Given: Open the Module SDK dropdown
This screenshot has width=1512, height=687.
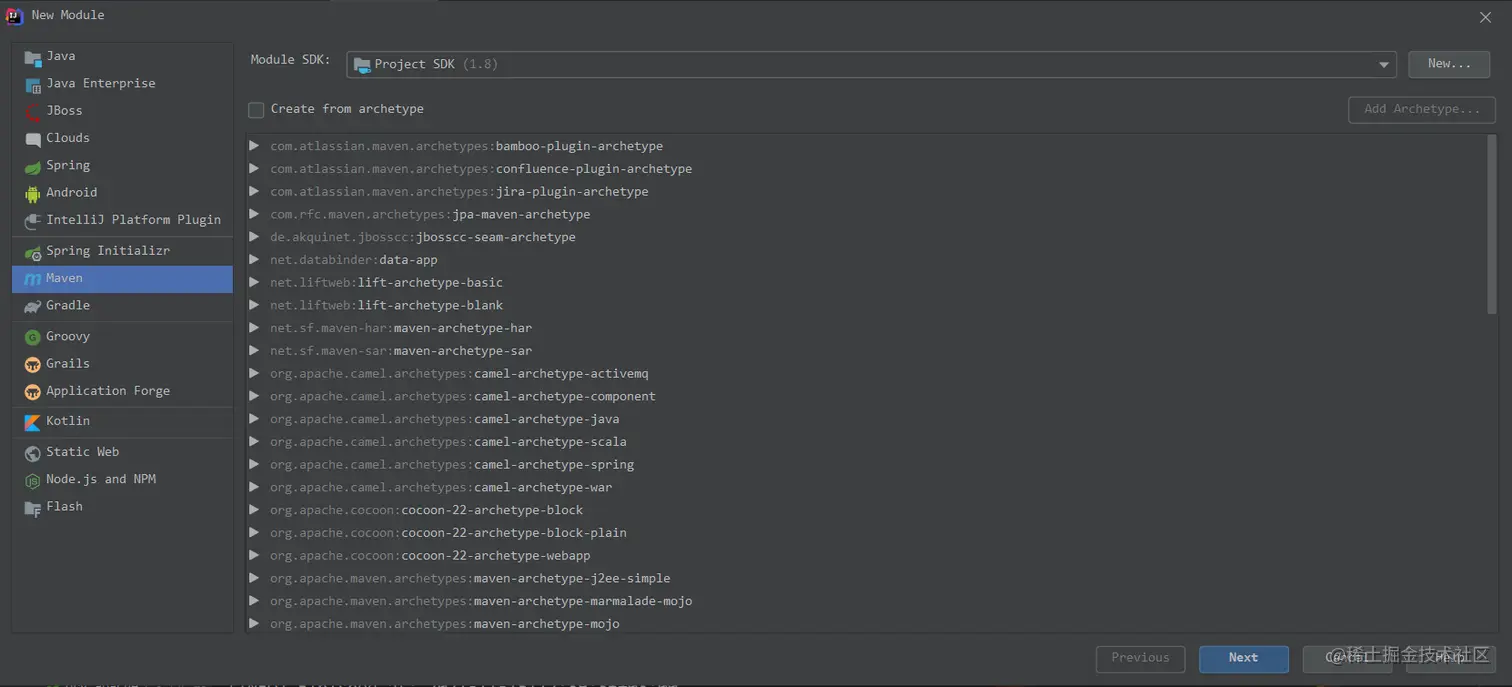Looking at the screenshot, I should [871, 64].
